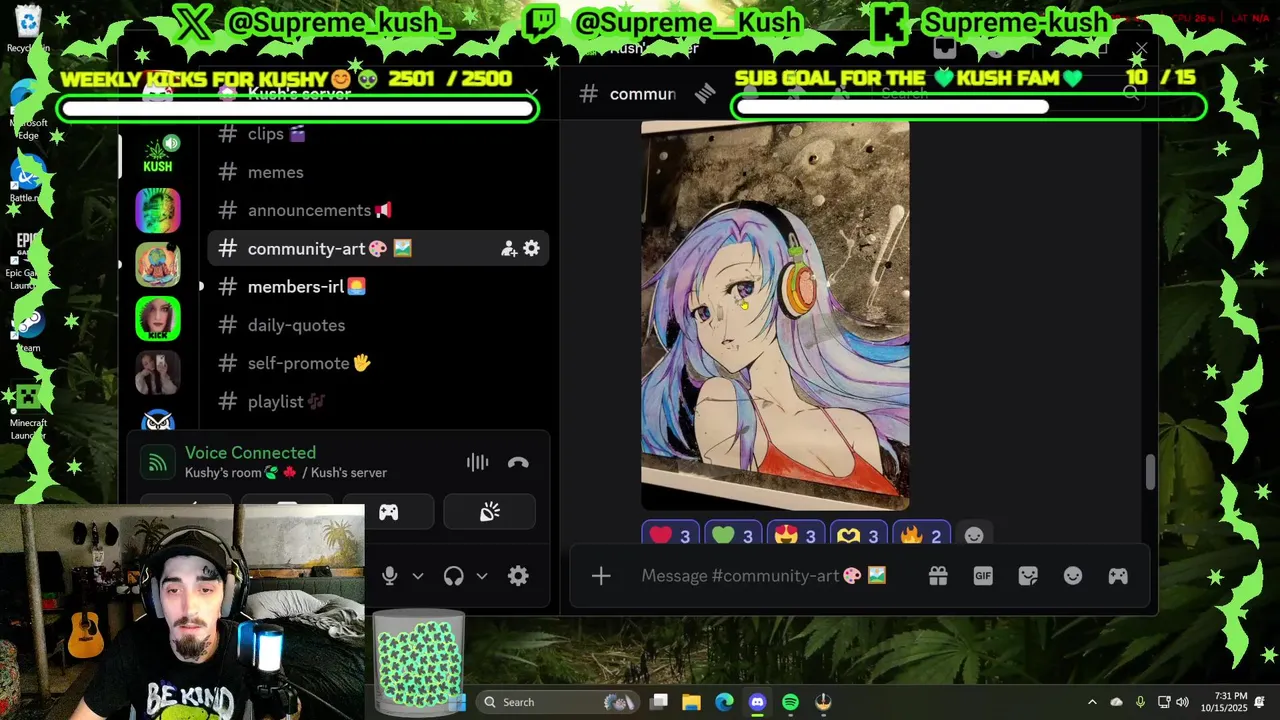This screenshot has height=720, width=1280.
Task: Open the apps gamepad icon in message bar
Action: pos(1118,576)
